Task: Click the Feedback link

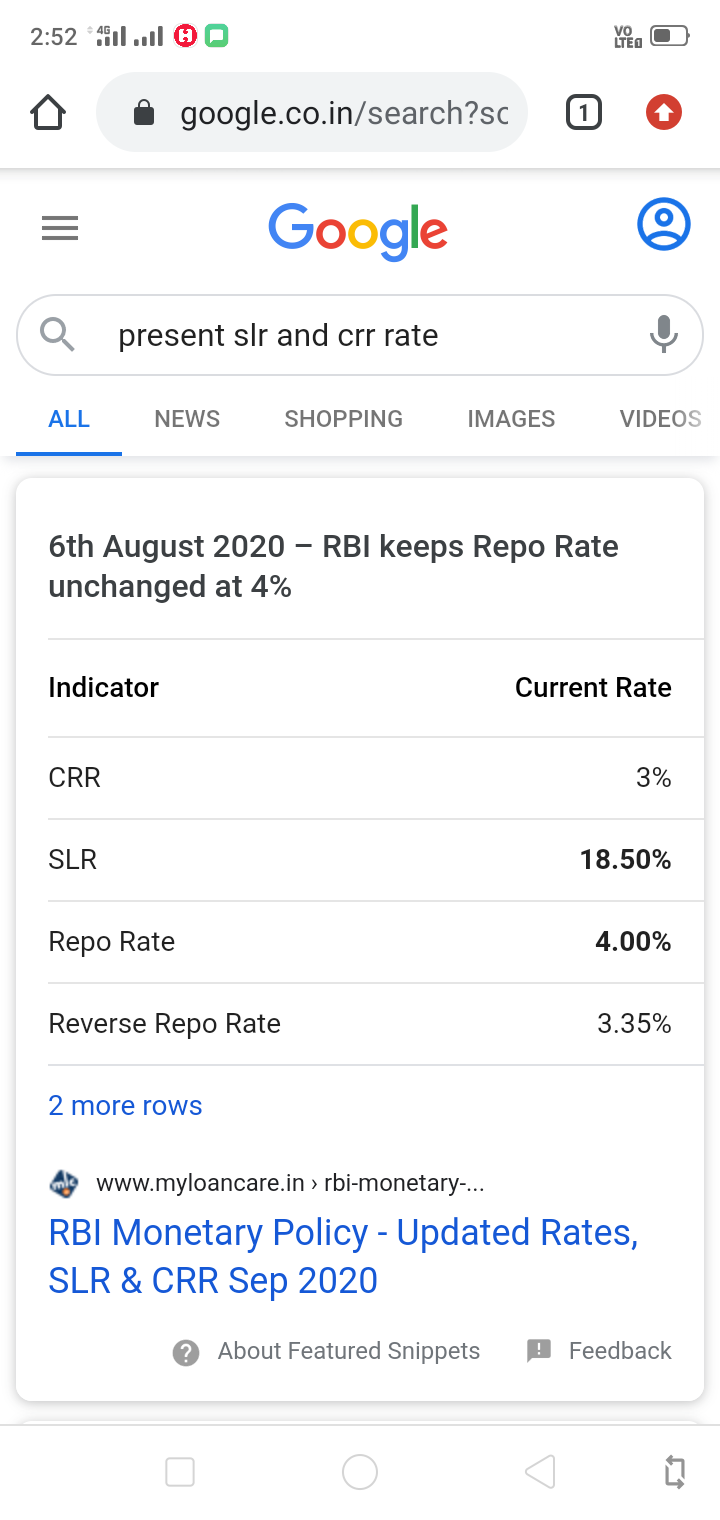Action: 619,1351
